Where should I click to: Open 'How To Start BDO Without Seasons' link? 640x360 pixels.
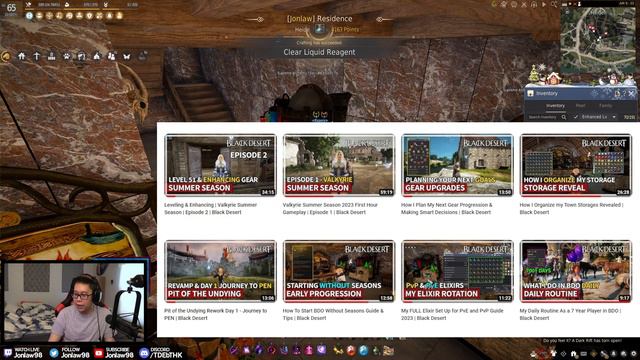(x=333, y=314)
